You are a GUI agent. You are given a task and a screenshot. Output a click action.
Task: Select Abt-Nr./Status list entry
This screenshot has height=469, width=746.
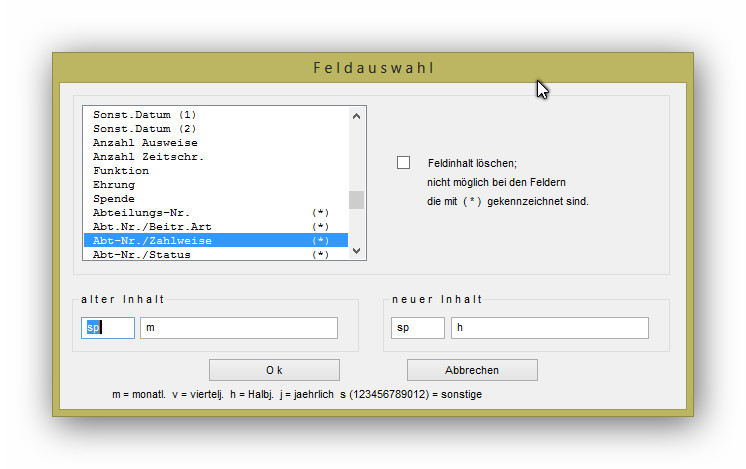(141, 254)
